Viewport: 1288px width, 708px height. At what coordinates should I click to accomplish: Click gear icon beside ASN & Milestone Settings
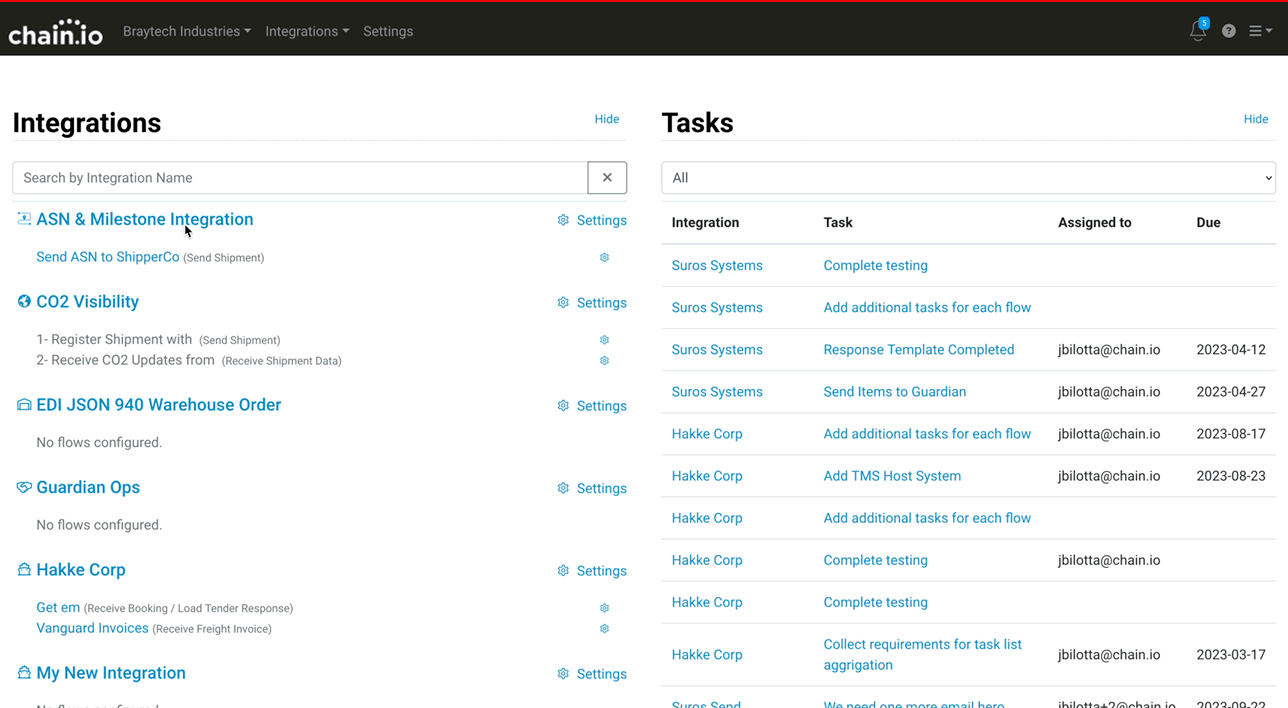pyautogui.click(x=563, y=220)
